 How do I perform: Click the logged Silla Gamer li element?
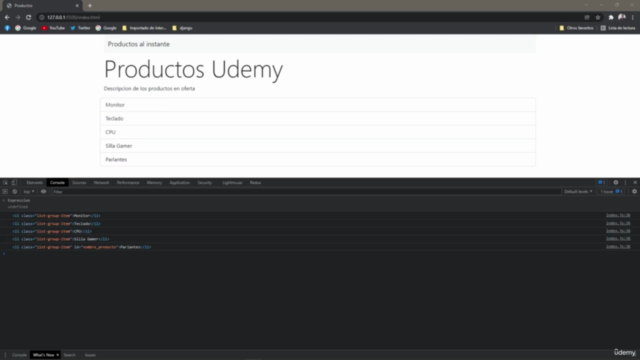click(61, 239)
